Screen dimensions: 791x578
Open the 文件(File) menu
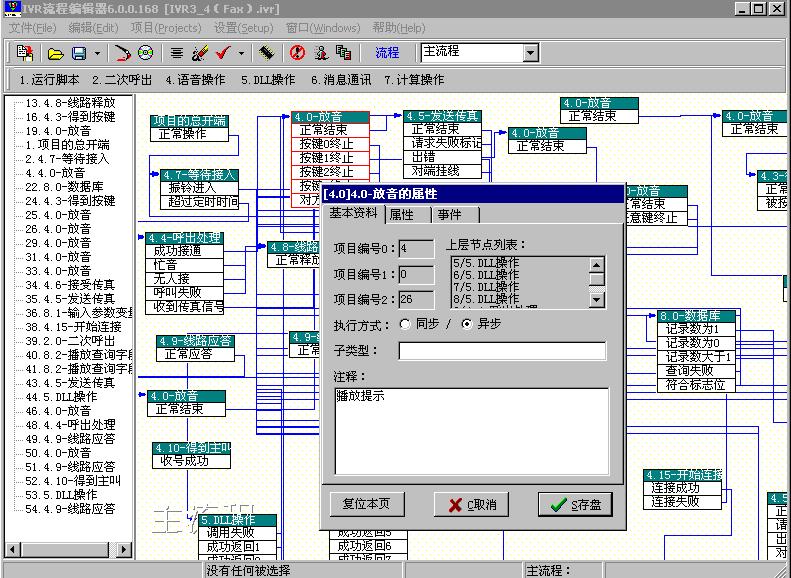(x=33, y=28)
